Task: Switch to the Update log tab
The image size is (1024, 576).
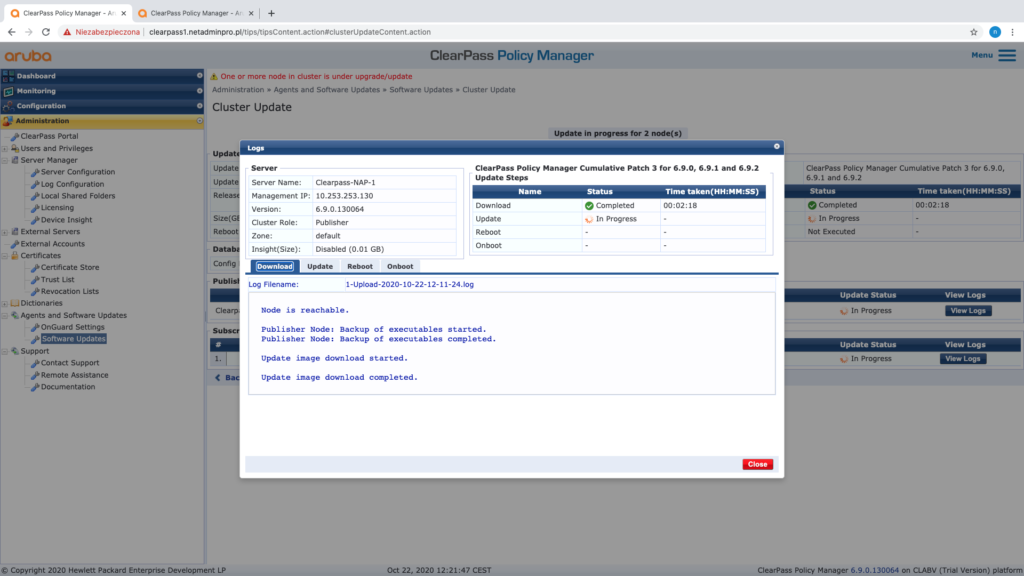Action: [x=320, y=267]
